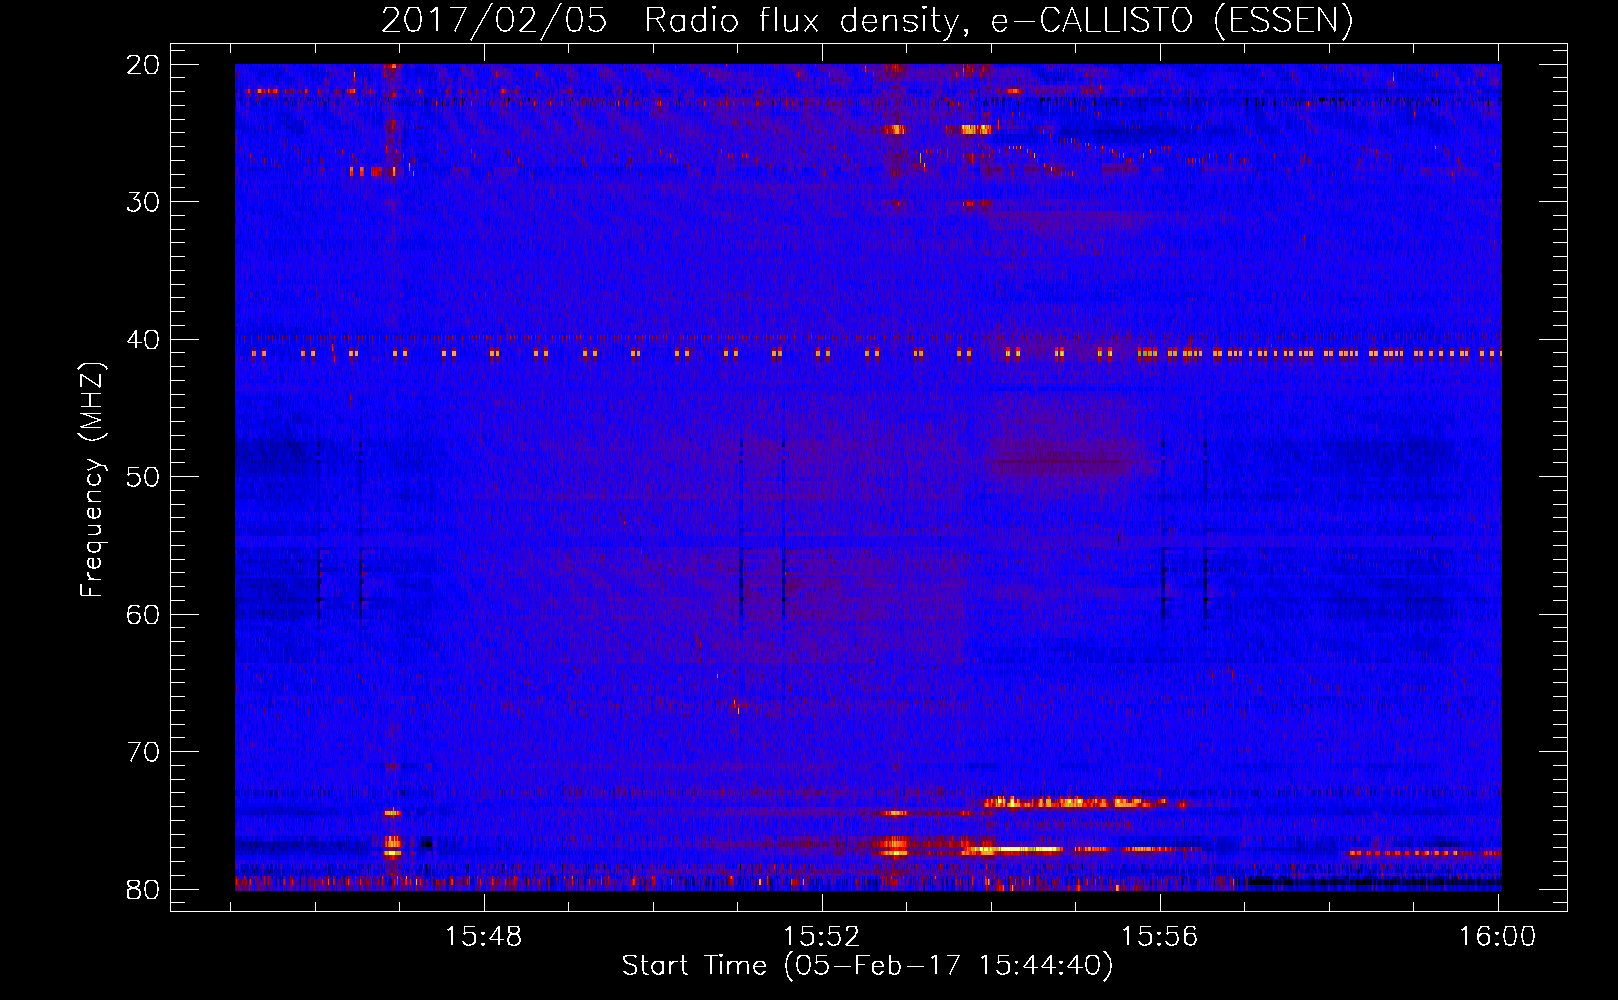Click the time tick label '16:00'
The image size is (1618, 1000).
pos(1498,937)
